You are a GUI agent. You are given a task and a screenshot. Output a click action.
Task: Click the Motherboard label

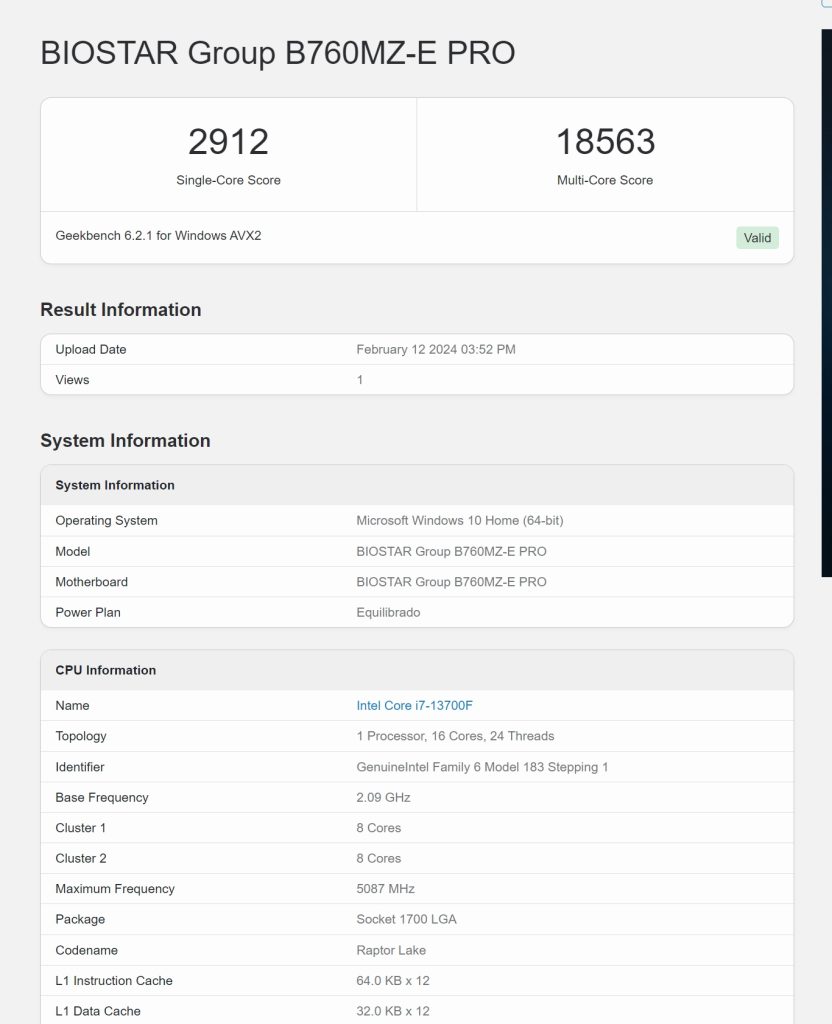click(91, 582)
